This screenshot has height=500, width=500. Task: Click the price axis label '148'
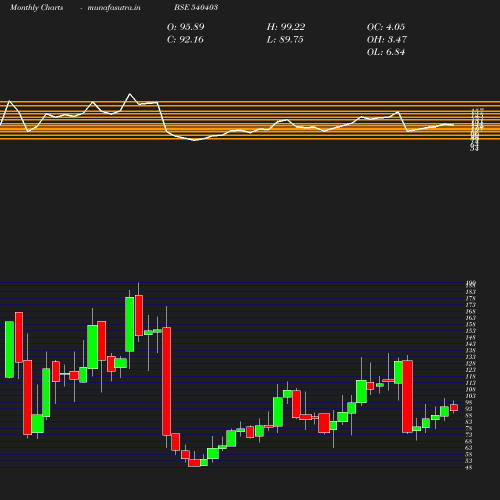point(471,337)
